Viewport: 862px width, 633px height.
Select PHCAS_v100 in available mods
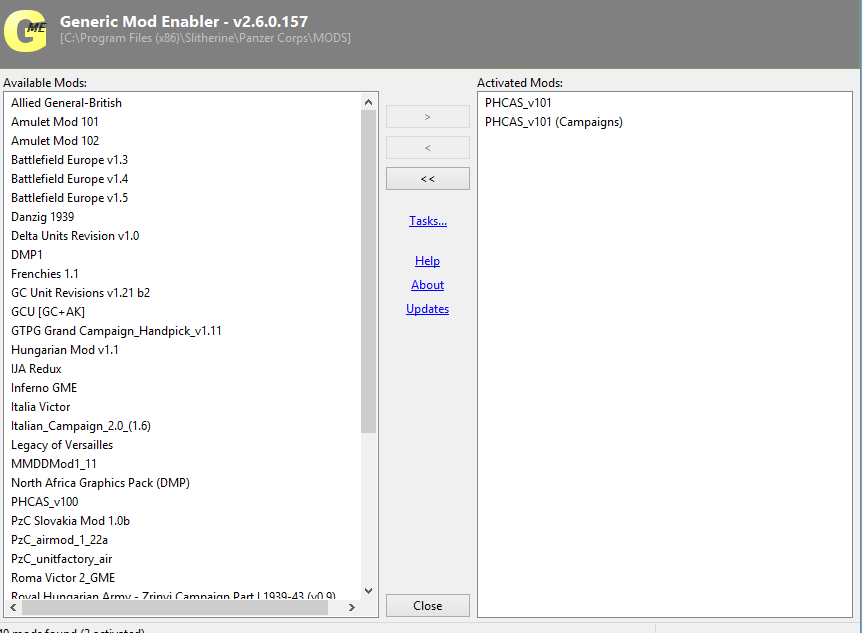click(x=45, y=502)
